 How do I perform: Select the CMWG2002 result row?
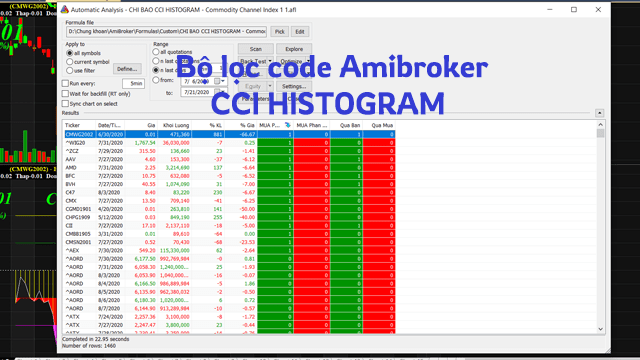pyautogui.click(x=229, y=134)
